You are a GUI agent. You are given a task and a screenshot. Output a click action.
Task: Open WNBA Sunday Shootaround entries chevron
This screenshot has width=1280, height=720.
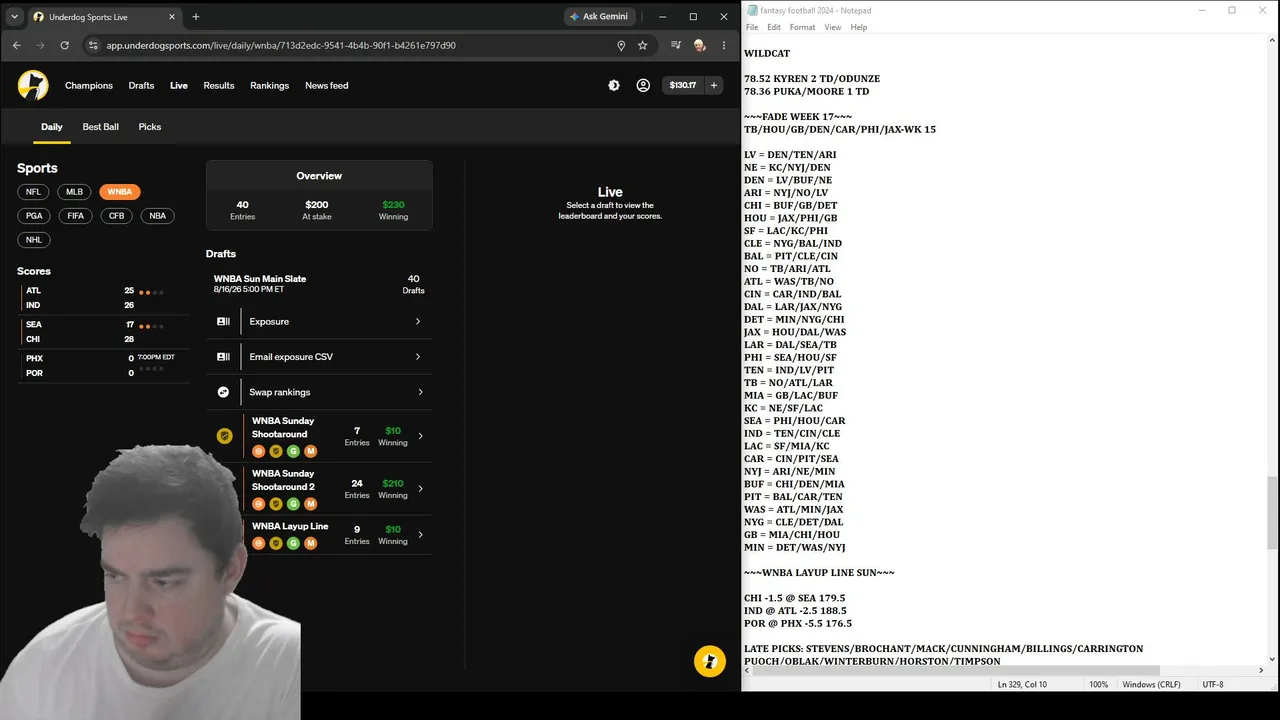[420, 436]
